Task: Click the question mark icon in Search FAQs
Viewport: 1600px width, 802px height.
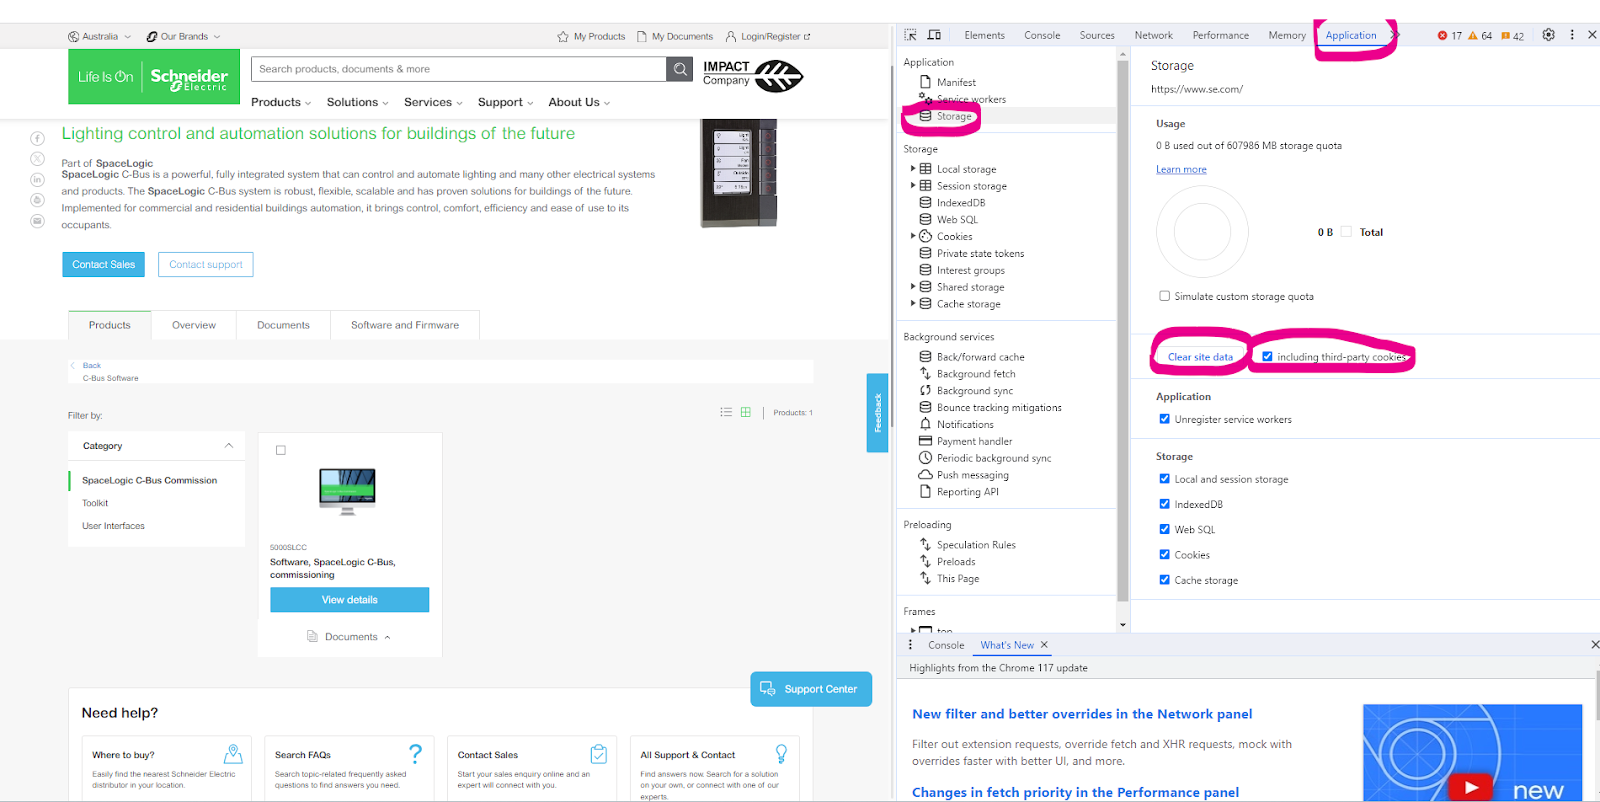Action: [x=415, y=754]
